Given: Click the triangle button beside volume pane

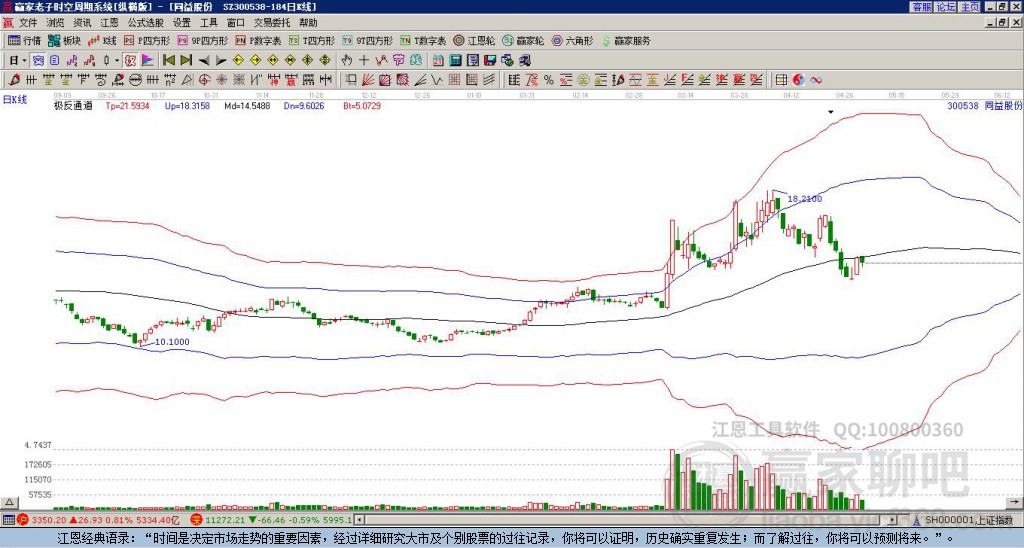Looking at the screenshot, I should tap(9, 502).
